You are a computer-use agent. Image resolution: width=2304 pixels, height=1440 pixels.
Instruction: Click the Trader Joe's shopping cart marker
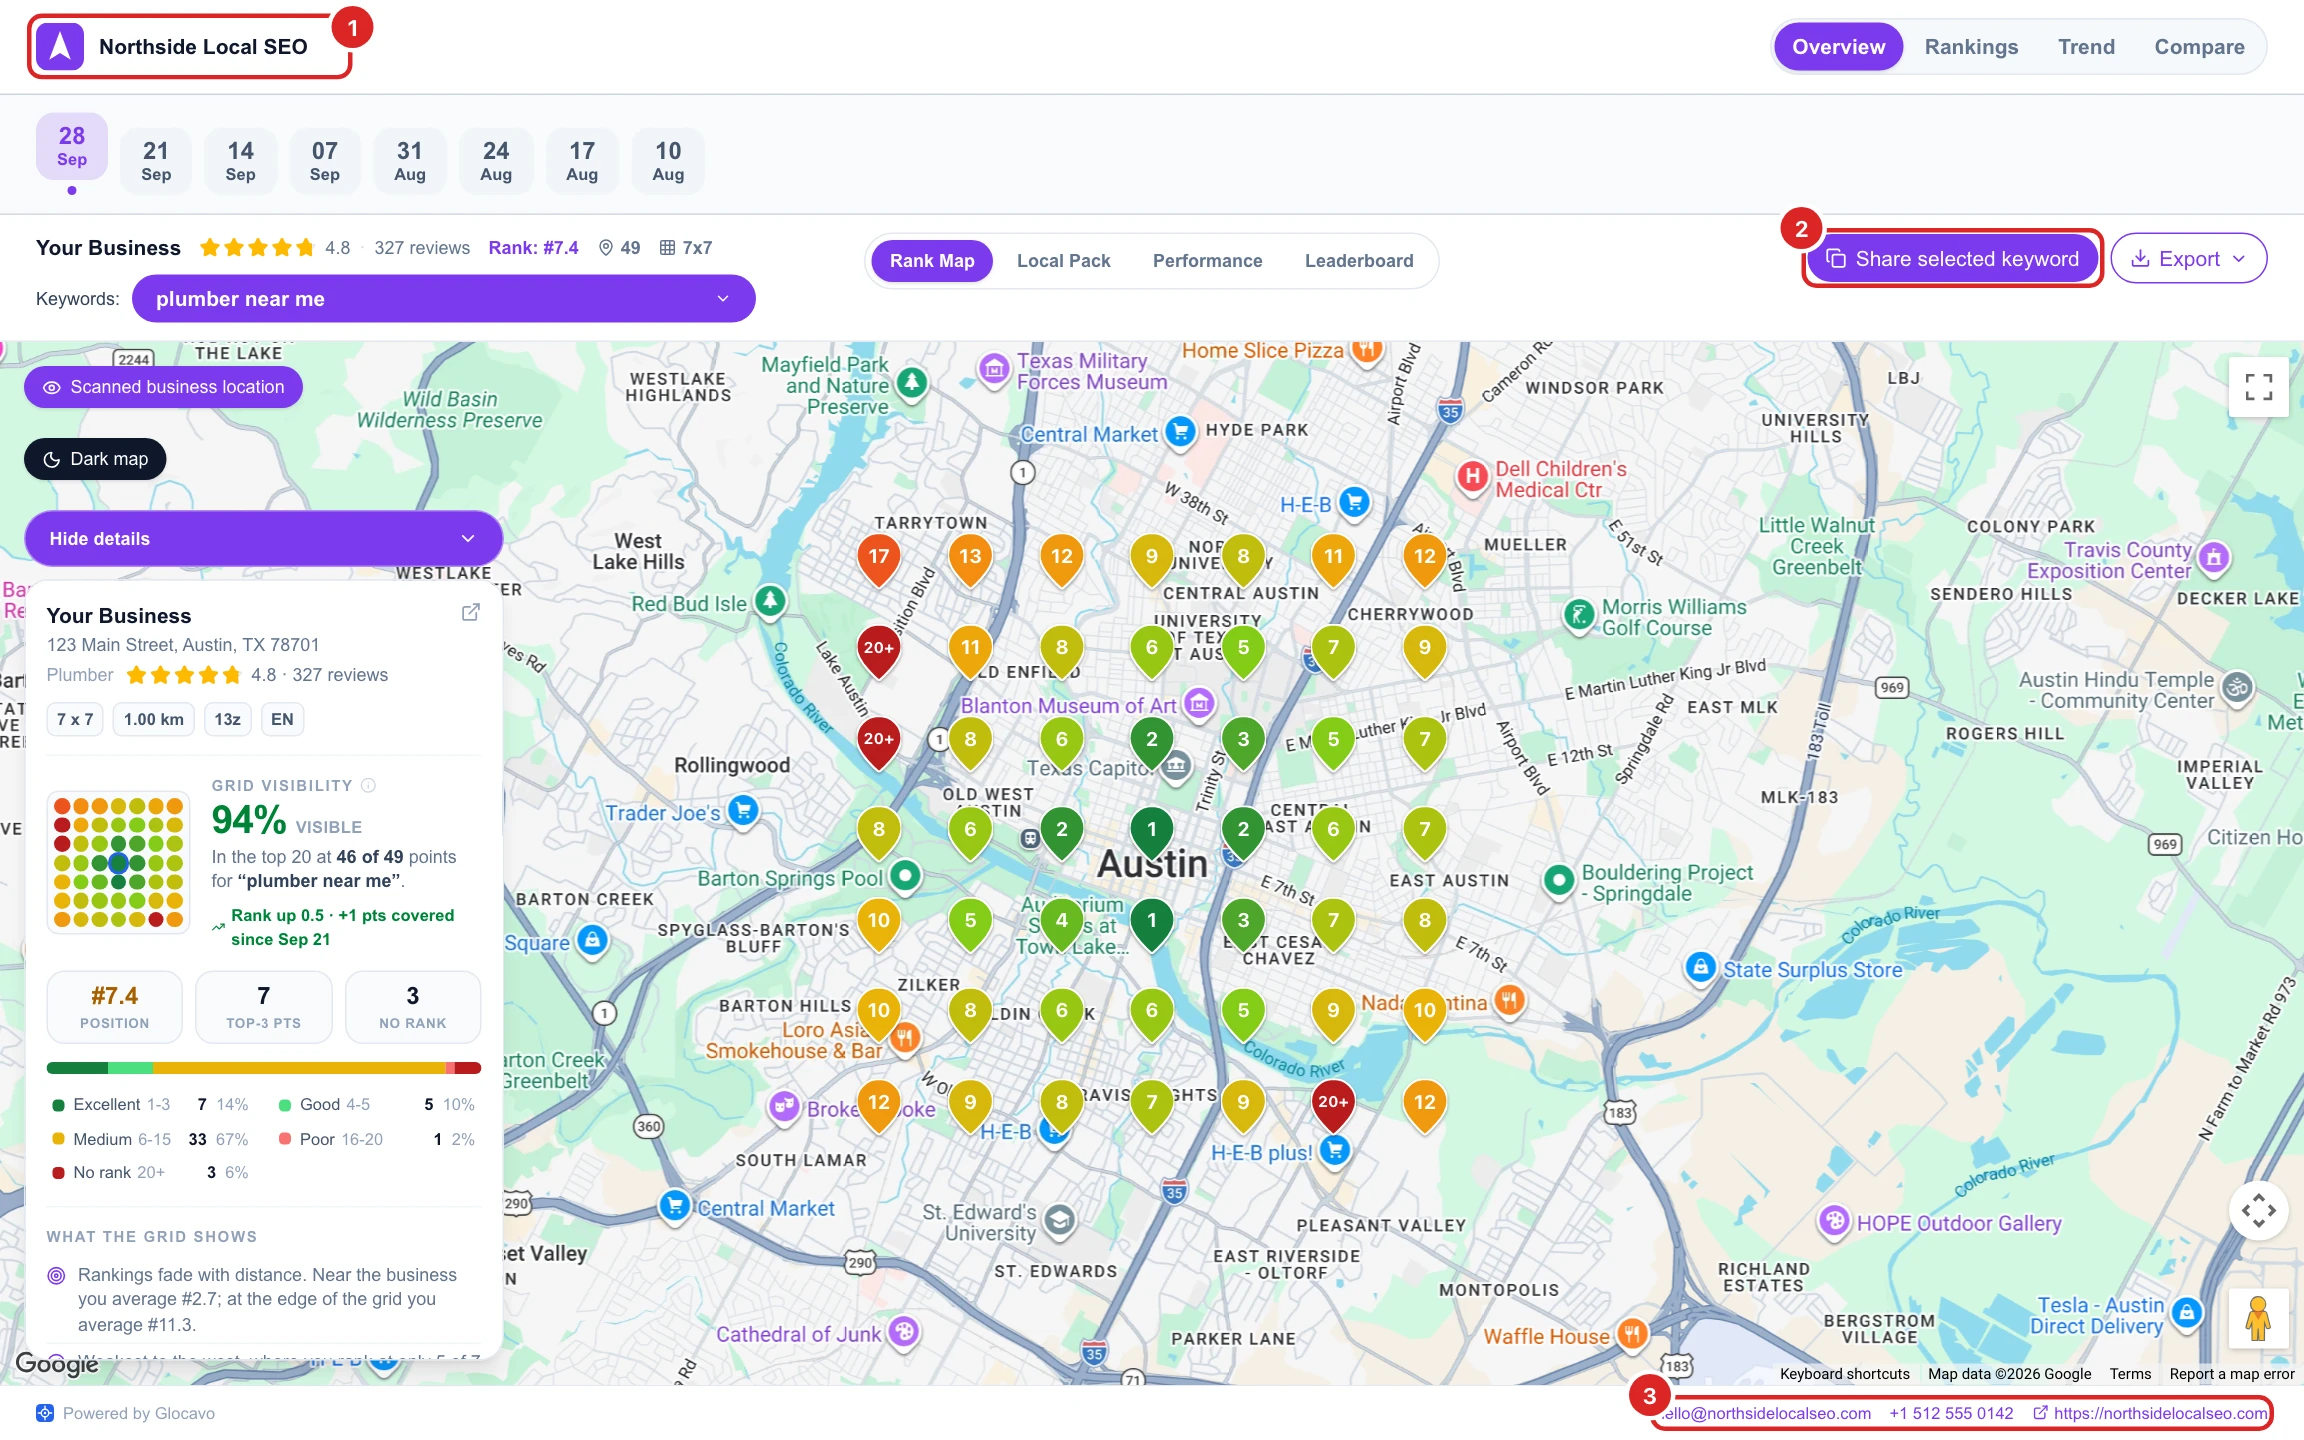[x=742, y=810]
